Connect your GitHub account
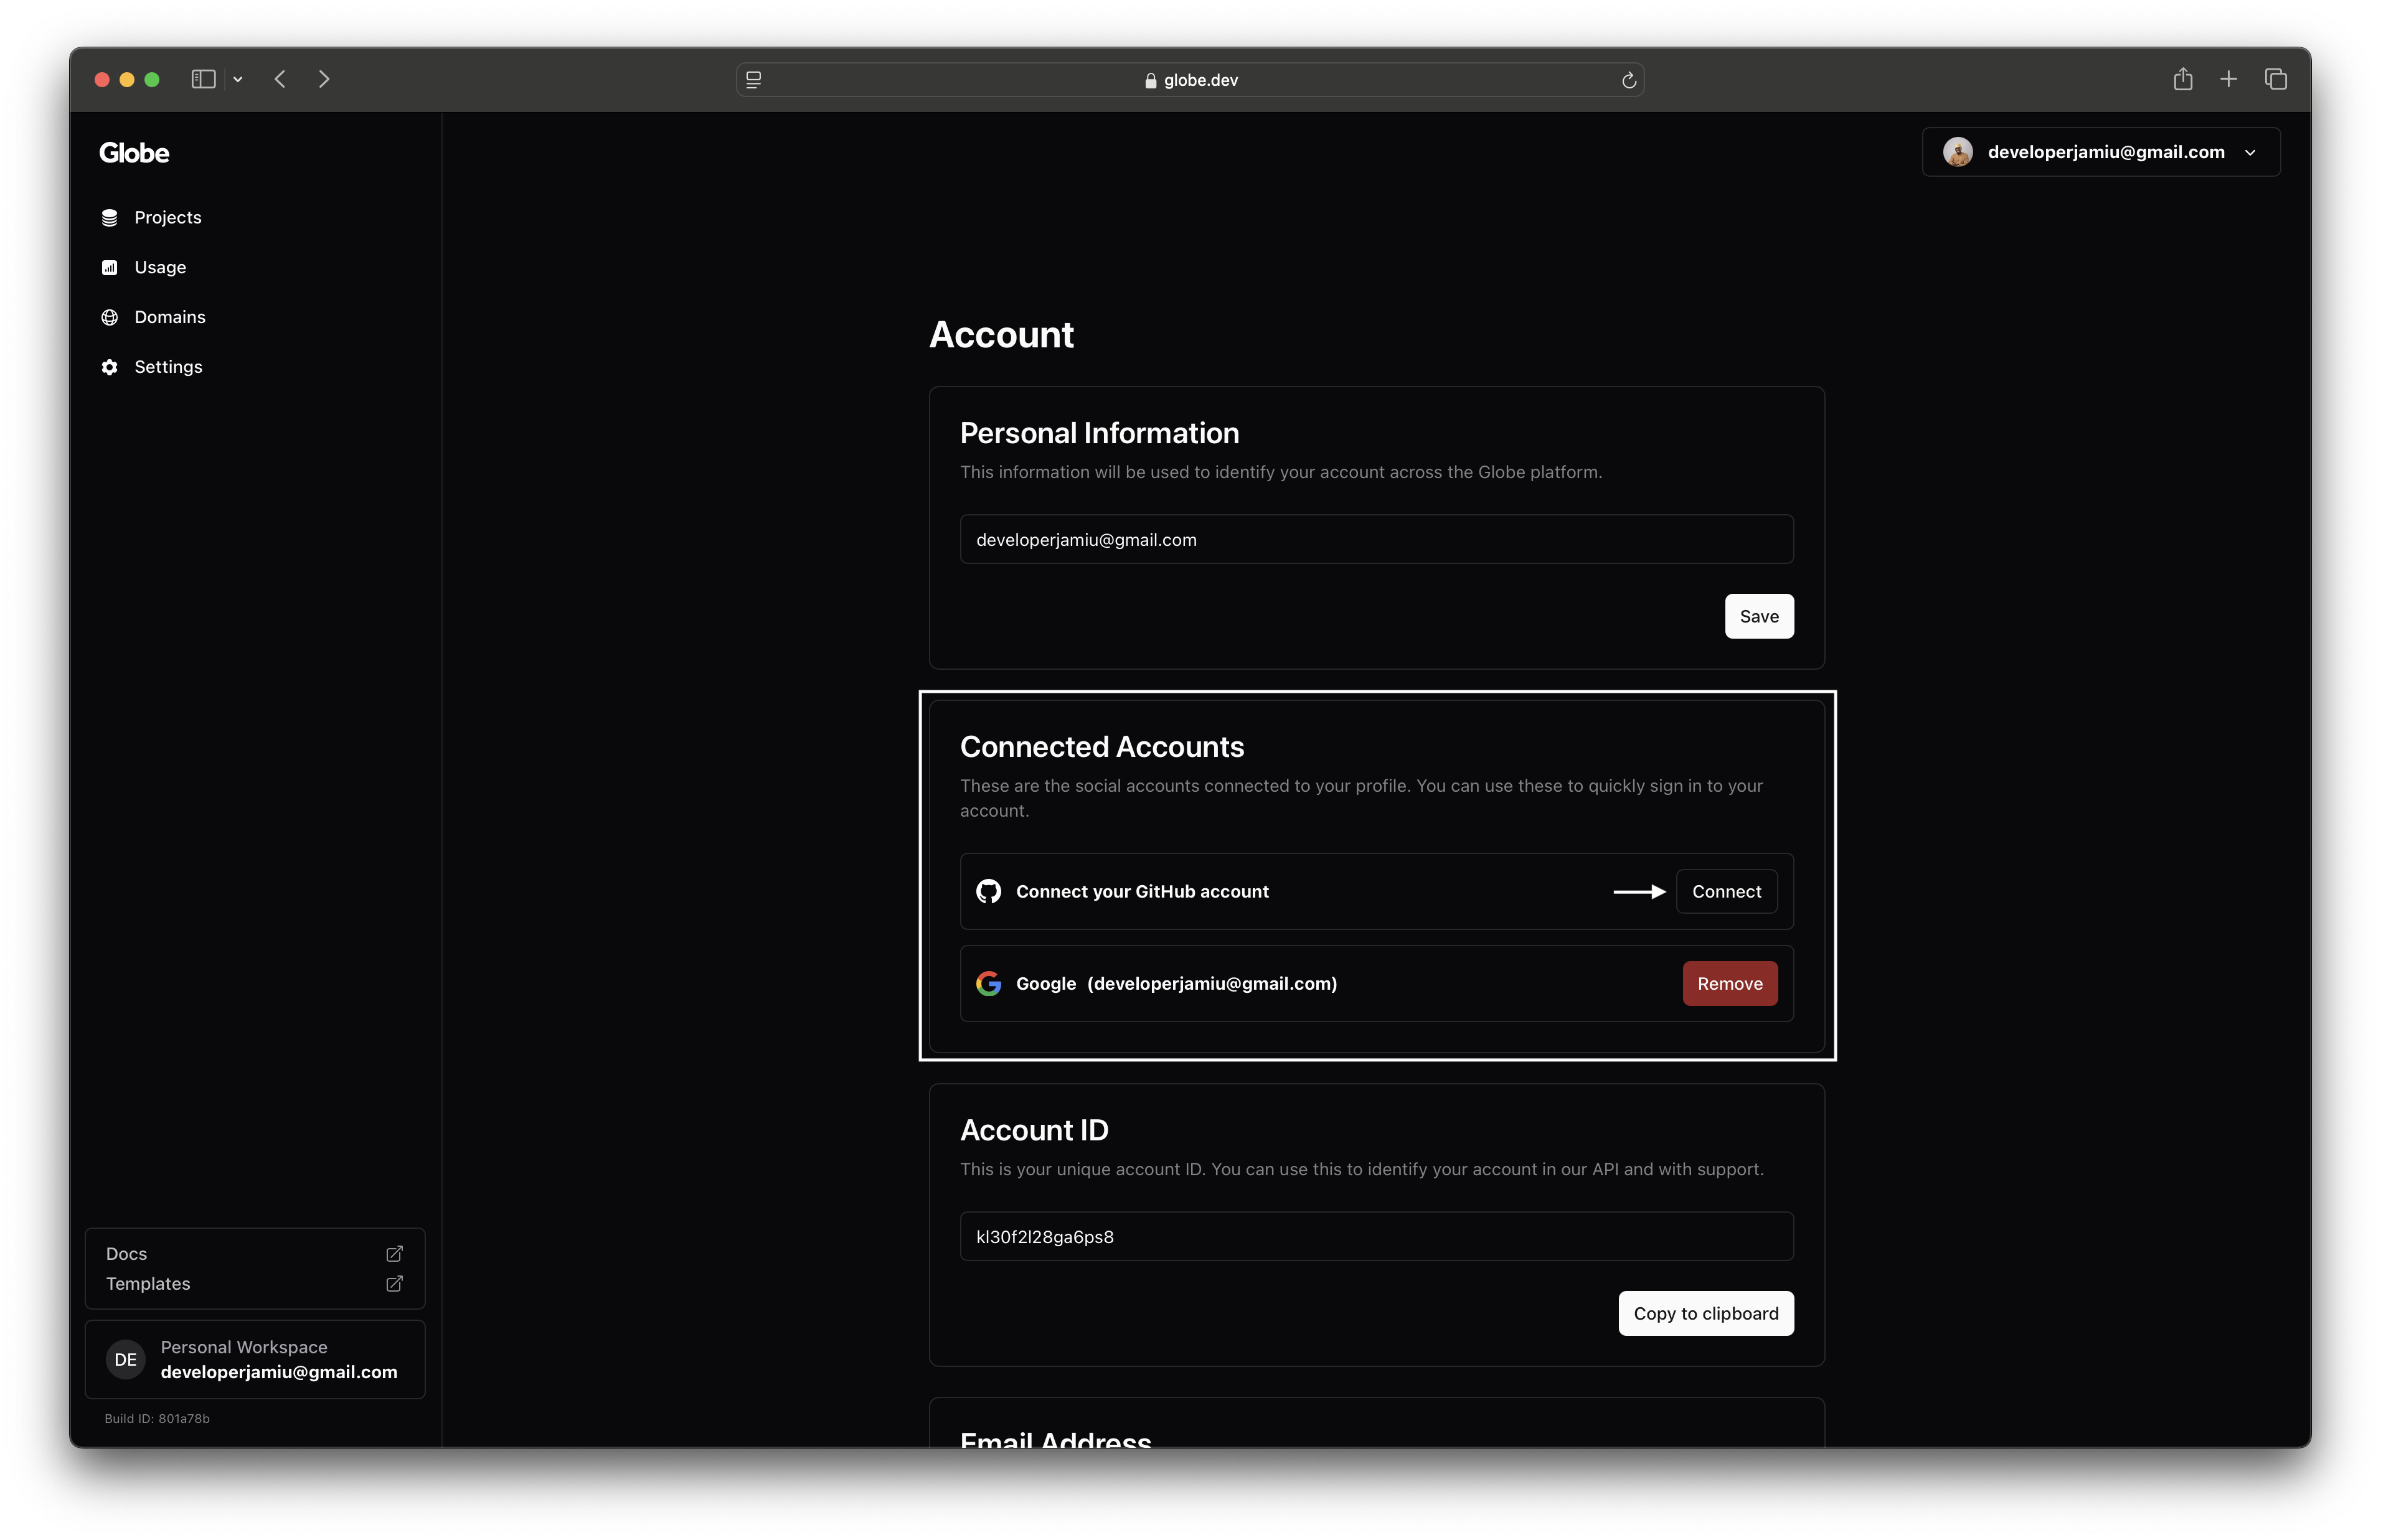 click(1726, 892)
